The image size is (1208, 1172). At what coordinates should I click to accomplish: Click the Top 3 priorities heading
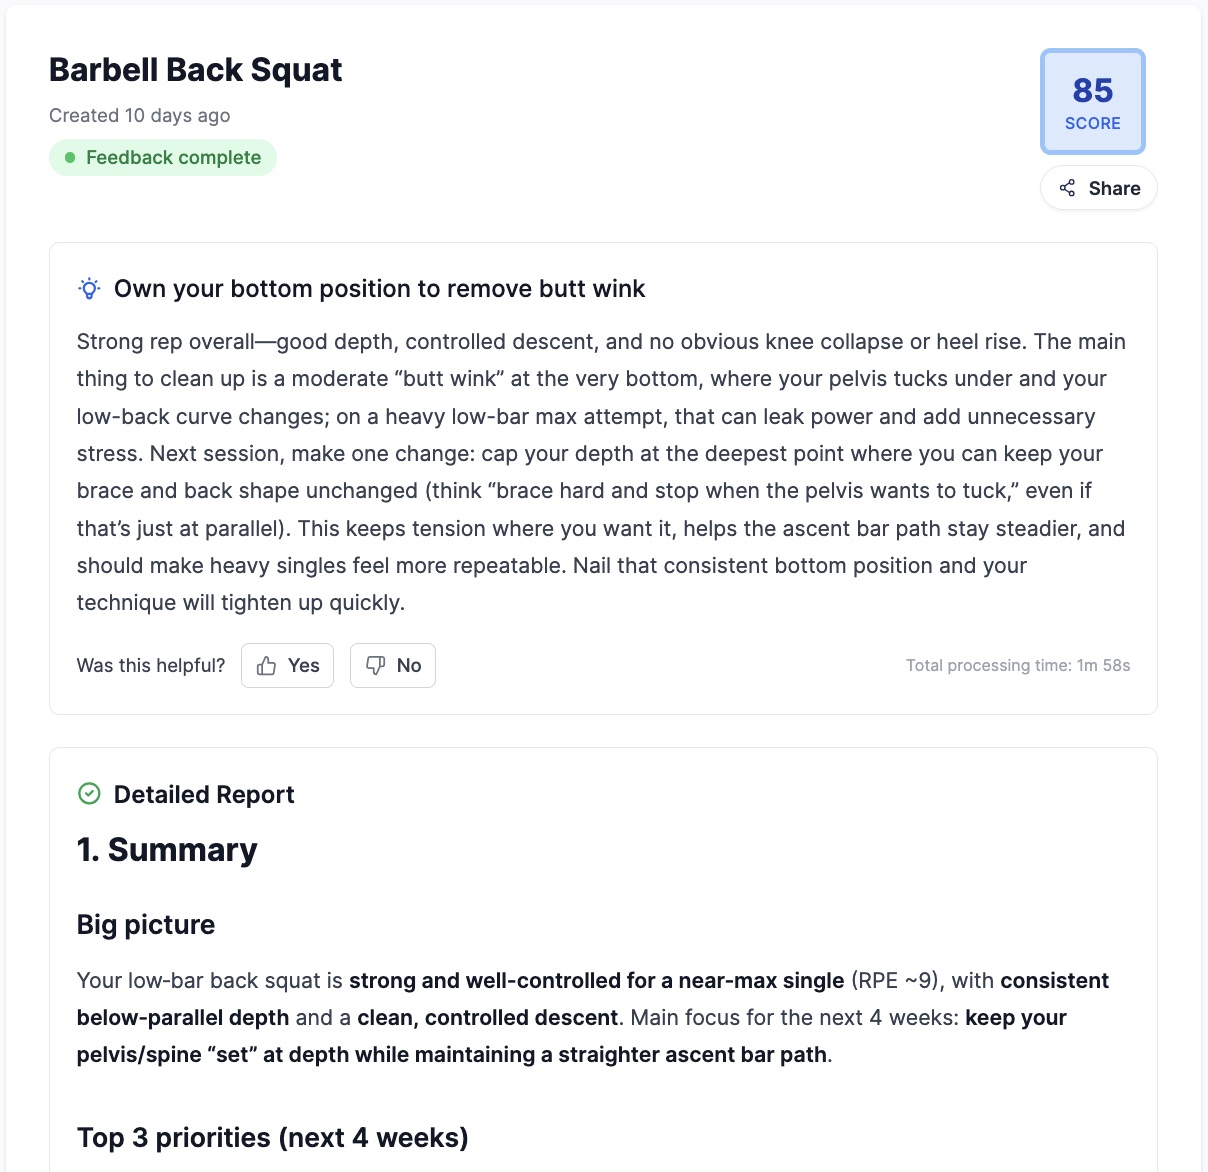tap(273, 1138)
